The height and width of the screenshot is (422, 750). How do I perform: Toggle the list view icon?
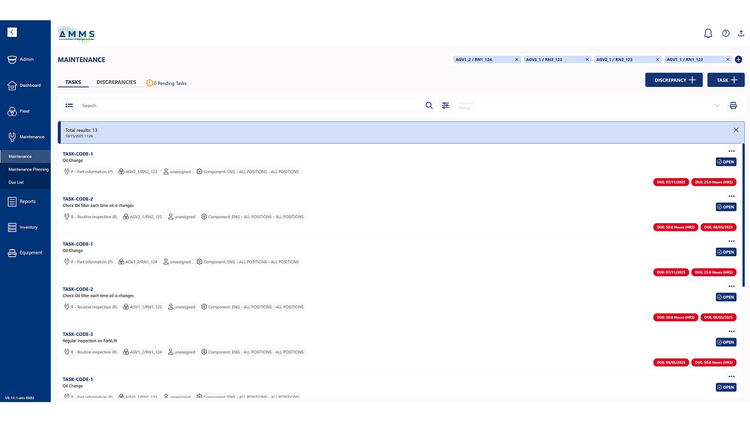click(x=69, y=105)
